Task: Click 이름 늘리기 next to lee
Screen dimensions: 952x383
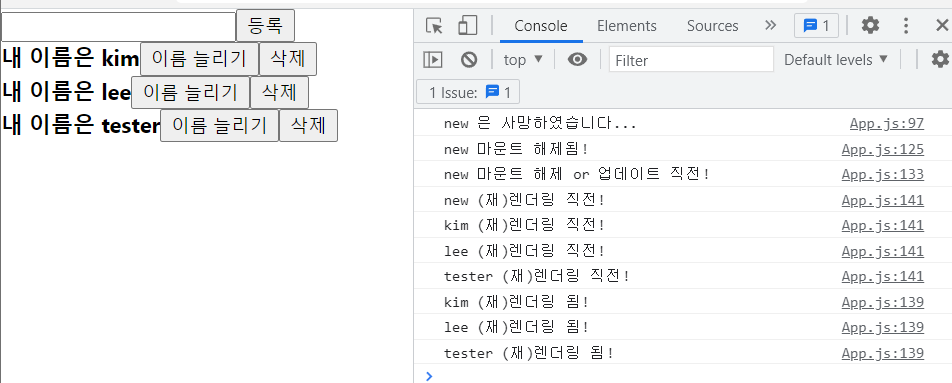Action: pos(191,92)
